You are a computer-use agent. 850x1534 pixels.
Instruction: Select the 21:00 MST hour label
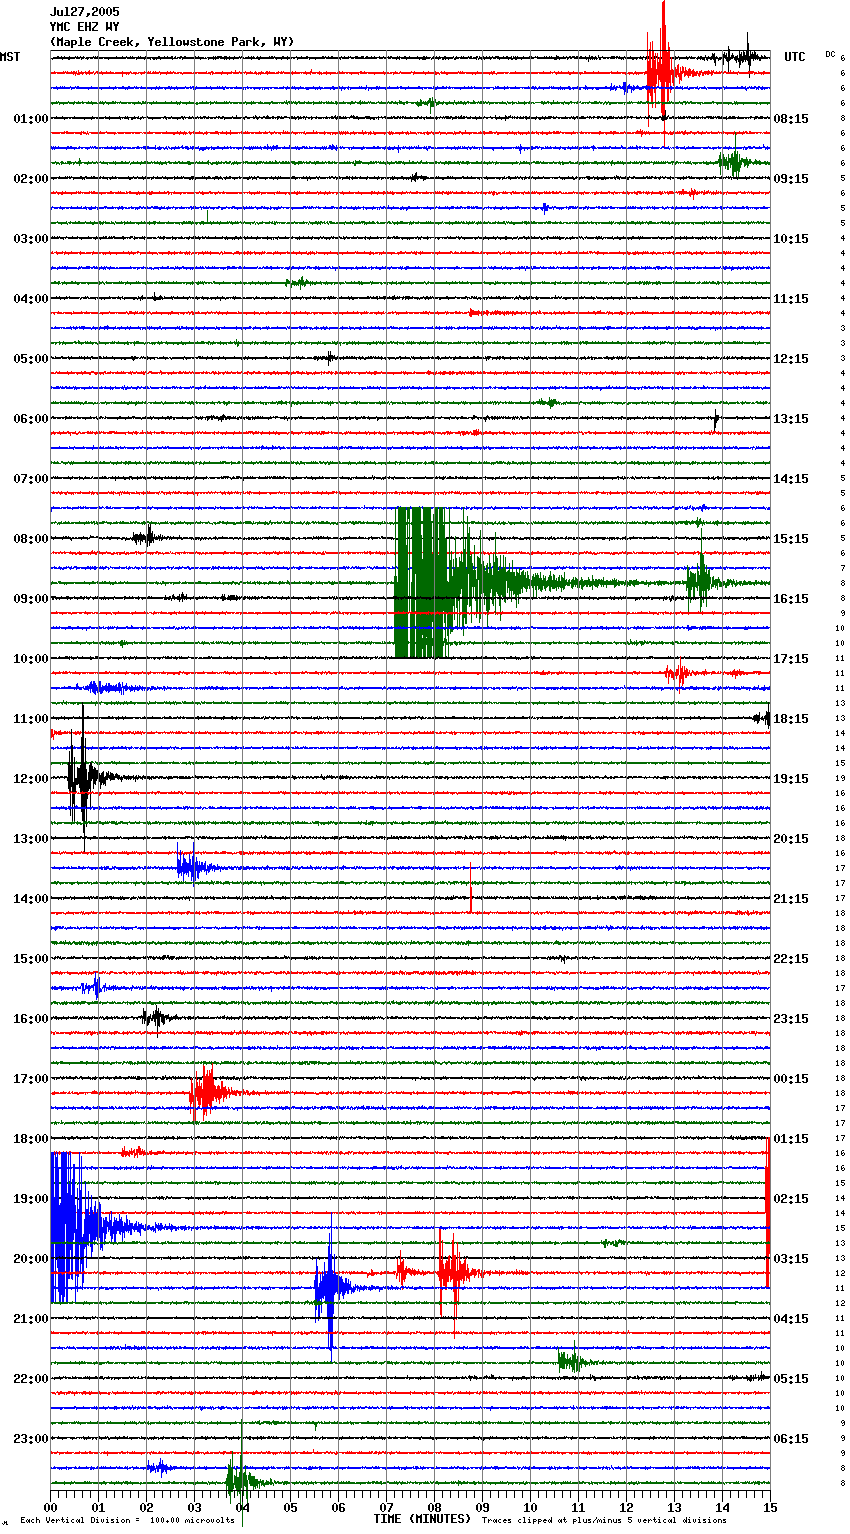pyautogui.click(x=31, y=1319)
